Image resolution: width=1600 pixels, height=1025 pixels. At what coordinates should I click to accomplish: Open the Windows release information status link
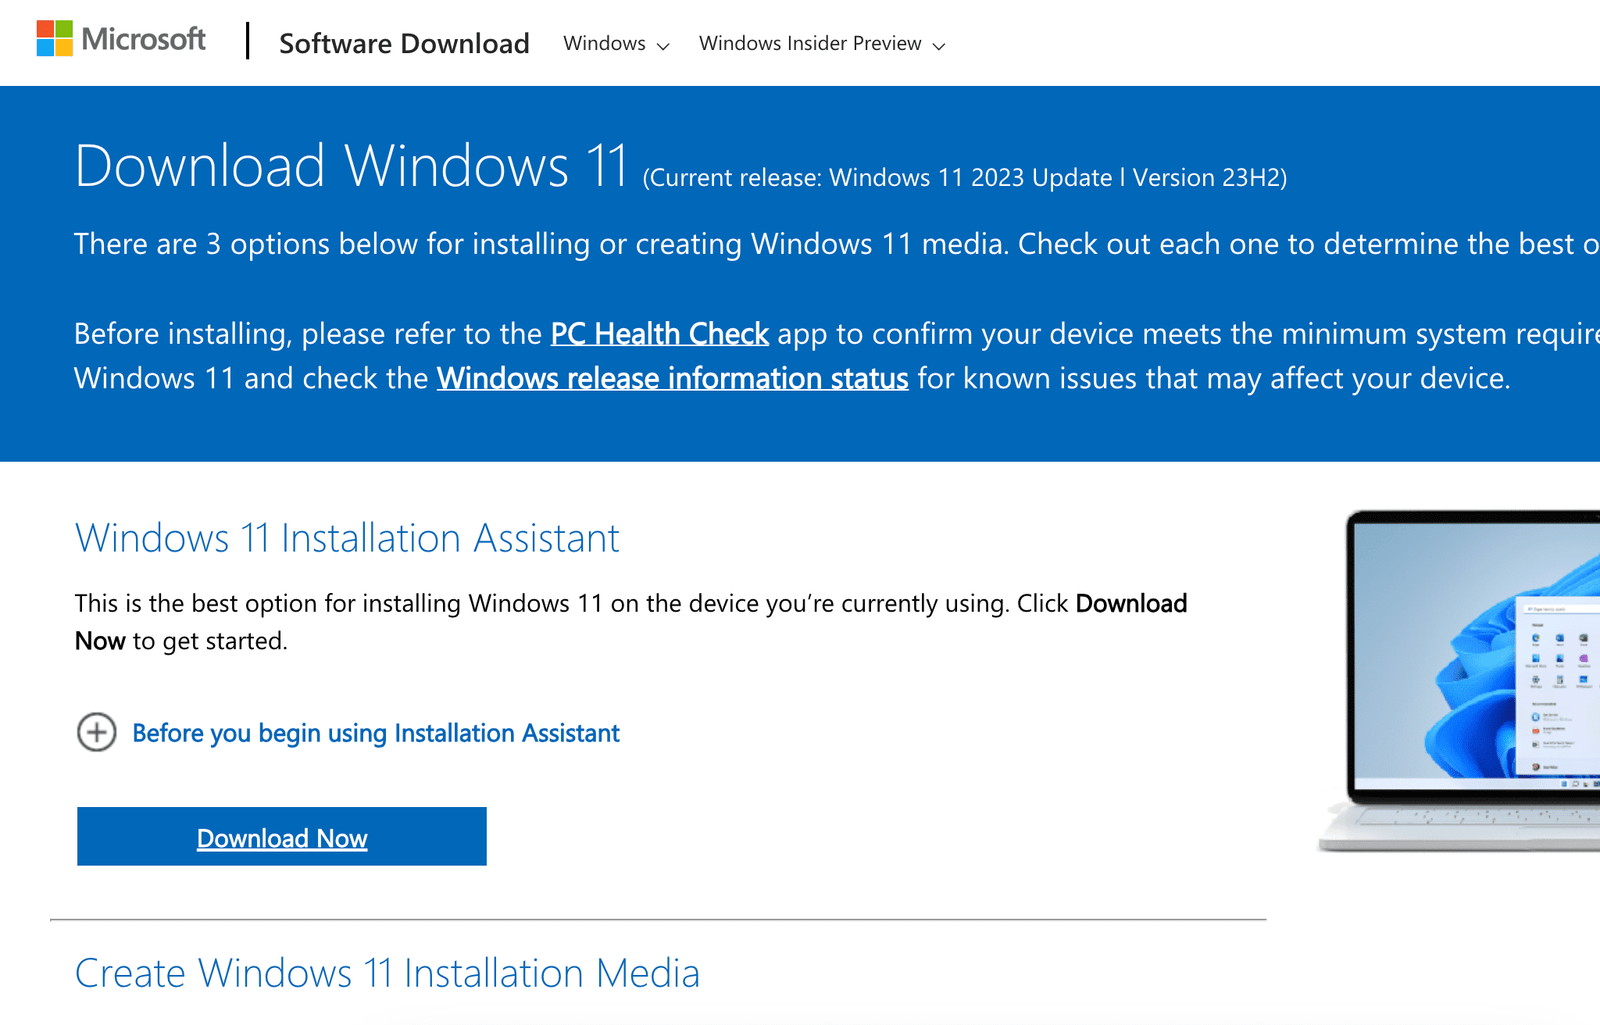[x=672, y=379]
